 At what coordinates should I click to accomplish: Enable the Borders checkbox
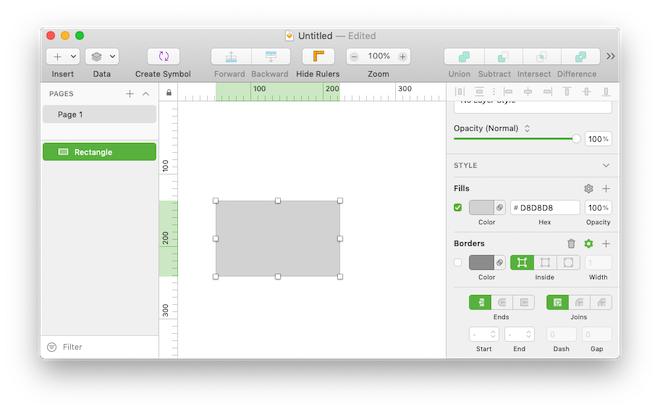[458, 262]
